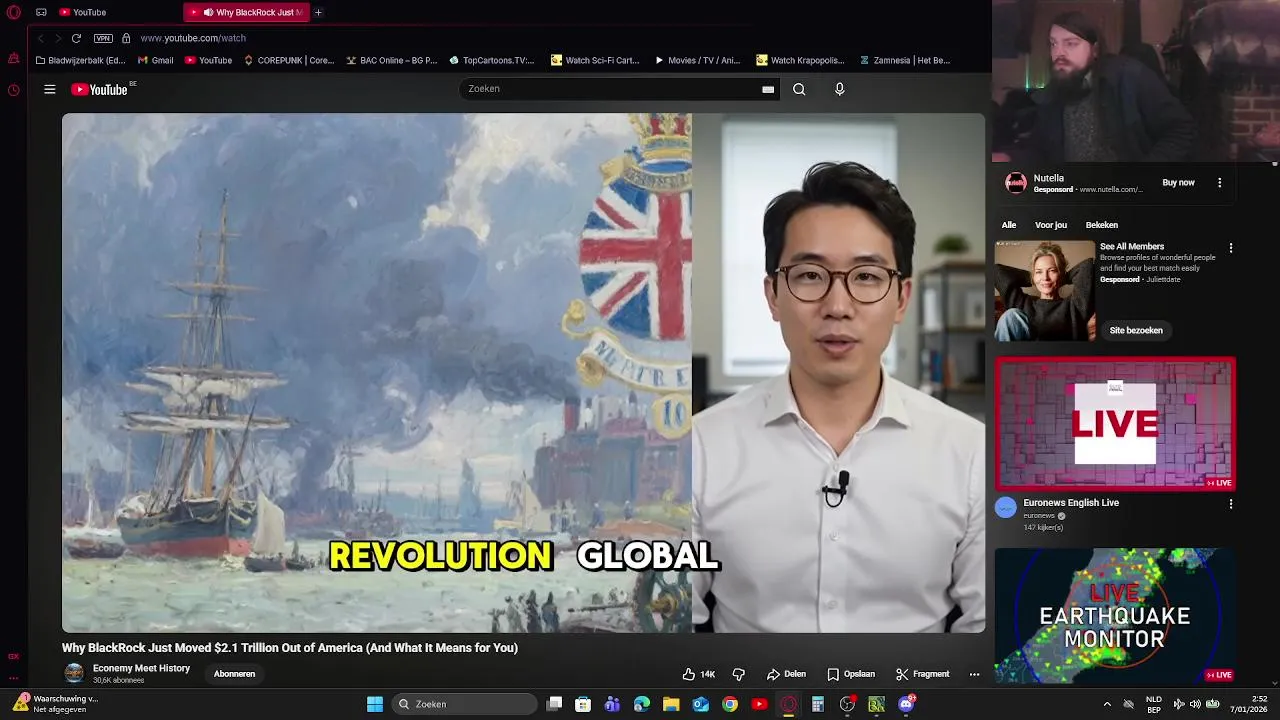Show hidden system tray icons chevron
The width and height of the screenshot is (1280, 720).
1107,704
